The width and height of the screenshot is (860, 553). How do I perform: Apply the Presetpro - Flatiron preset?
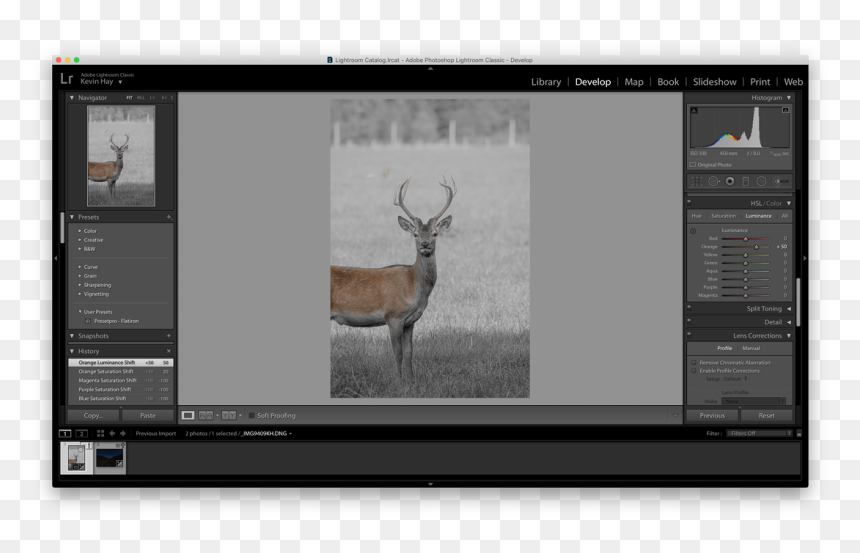[x=116, y=321]
